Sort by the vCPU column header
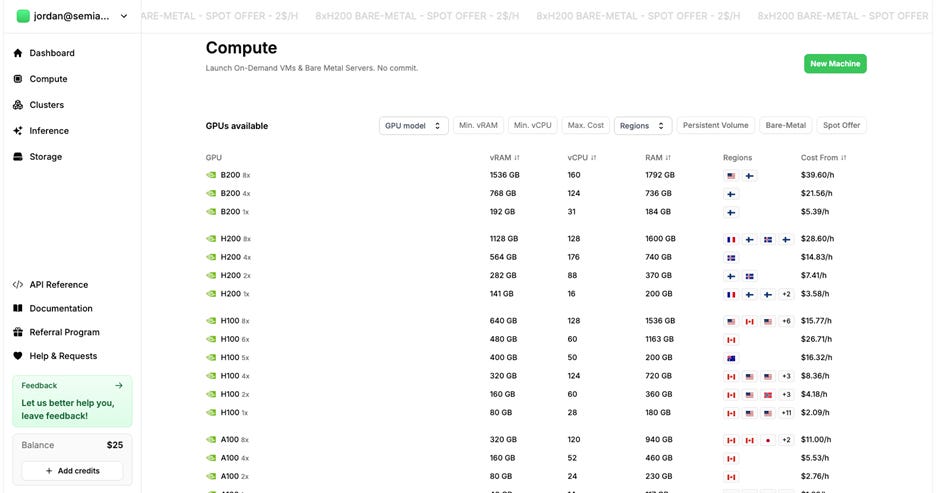Viewport: 936px width, 493px height. point(581,158)
